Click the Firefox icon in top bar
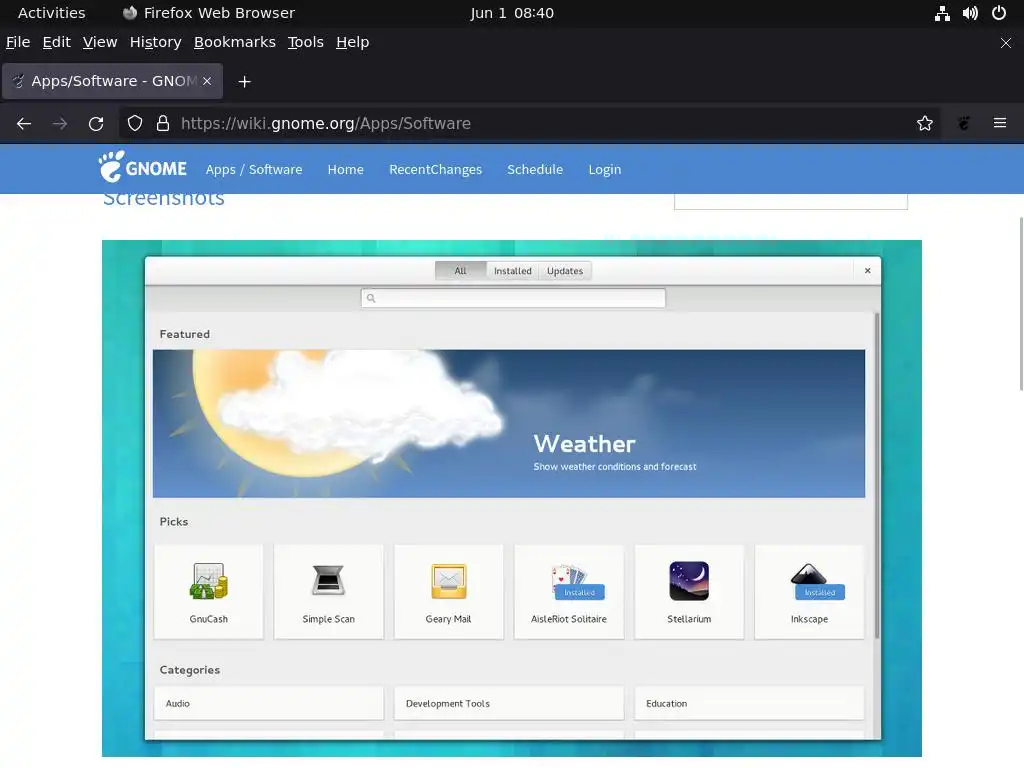1024x768 pixels. [x=130, y=13]
